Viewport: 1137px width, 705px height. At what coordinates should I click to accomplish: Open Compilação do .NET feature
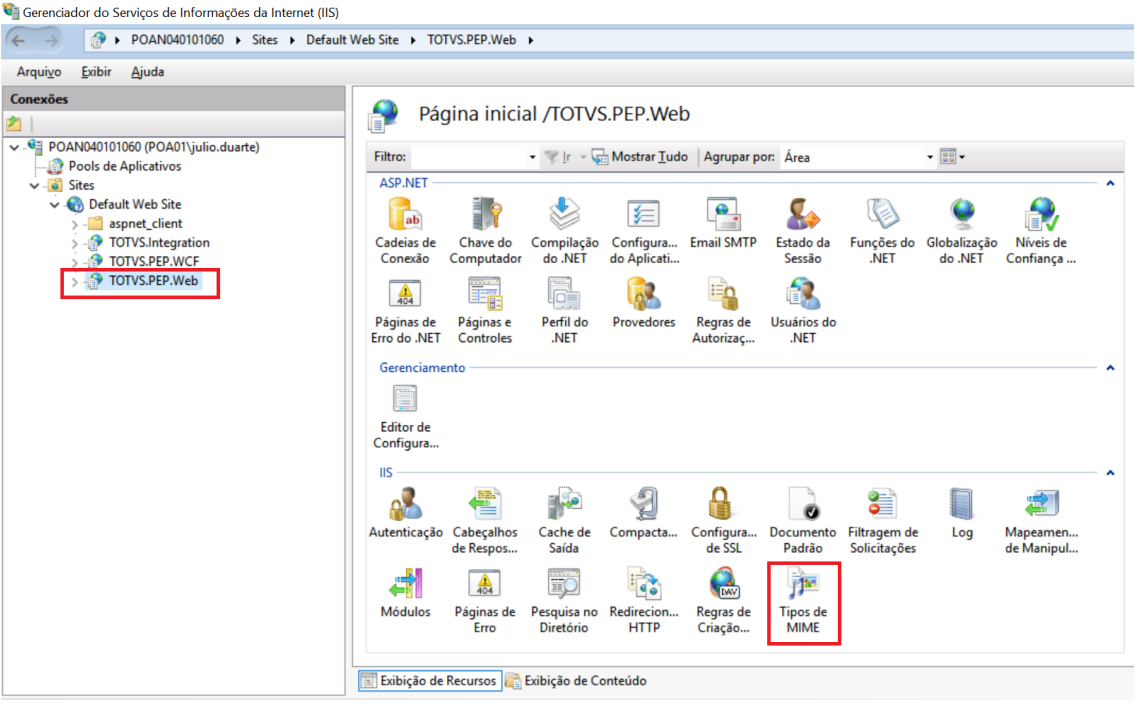(x=564, y=231)
